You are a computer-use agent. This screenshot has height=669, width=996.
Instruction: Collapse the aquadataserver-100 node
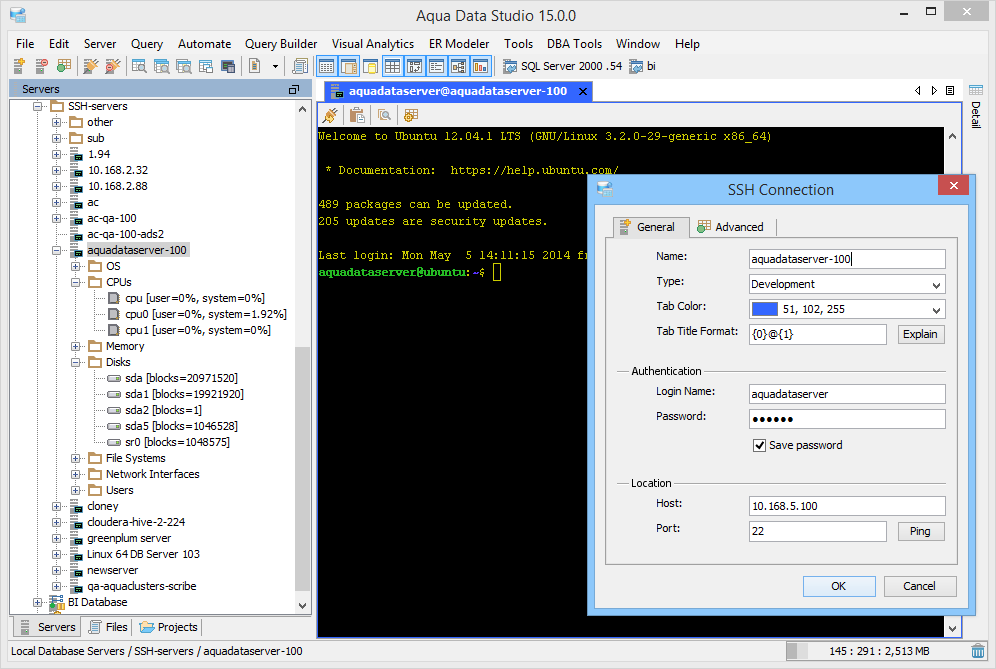coord(57,250)
